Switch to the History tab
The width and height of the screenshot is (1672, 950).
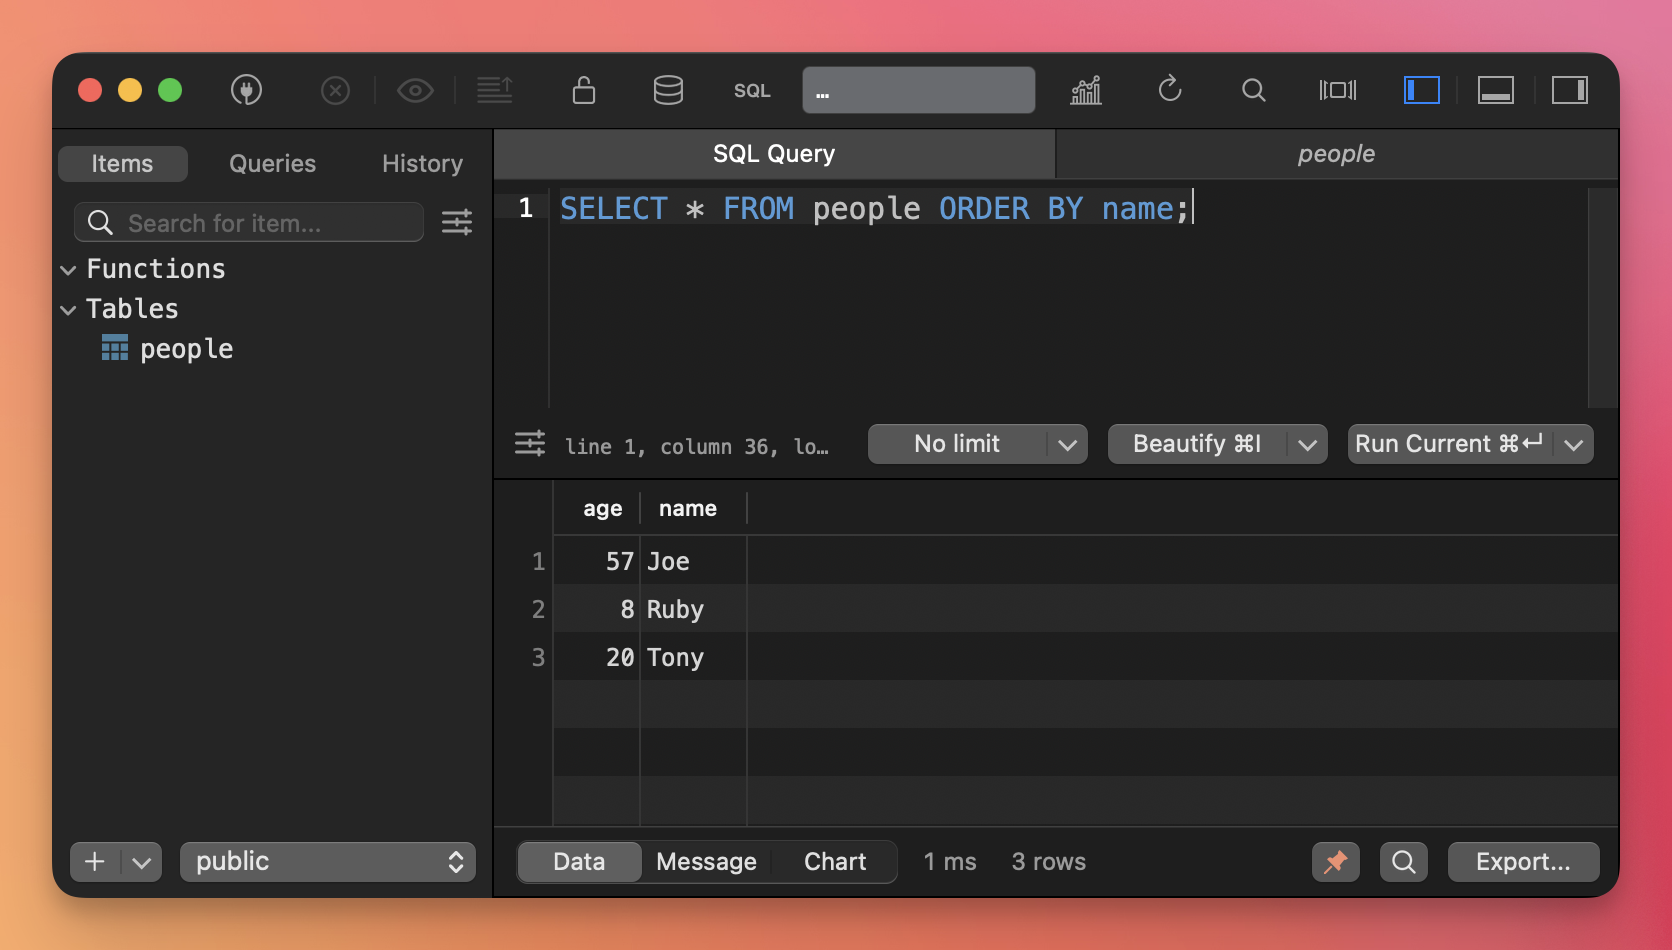[x=422, y=164]
